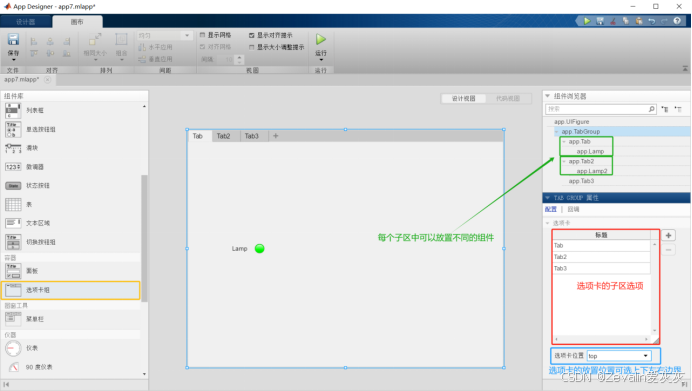
Task: Click the Same Size (相同大小) icon
Action: point(95,40)
